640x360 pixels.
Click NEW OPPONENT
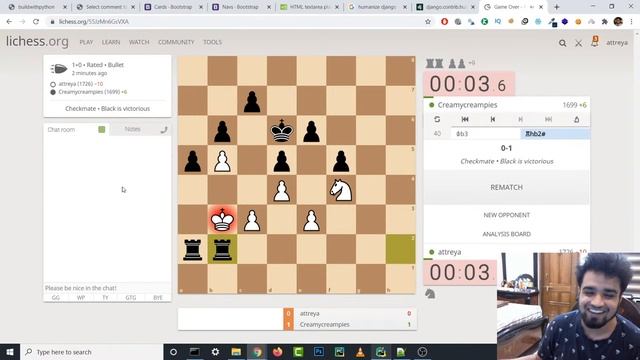pos(507,215)
